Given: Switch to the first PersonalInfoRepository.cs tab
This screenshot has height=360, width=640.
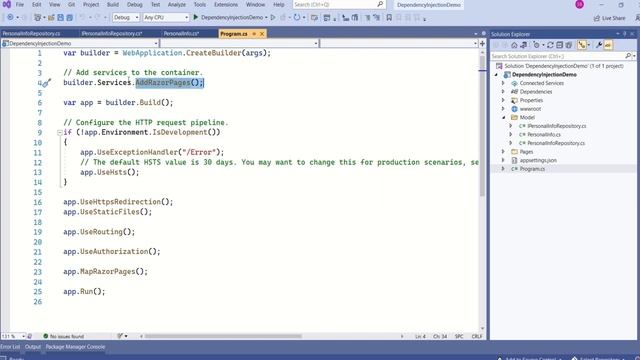Looking at the screenshot, I should (31, 33).
